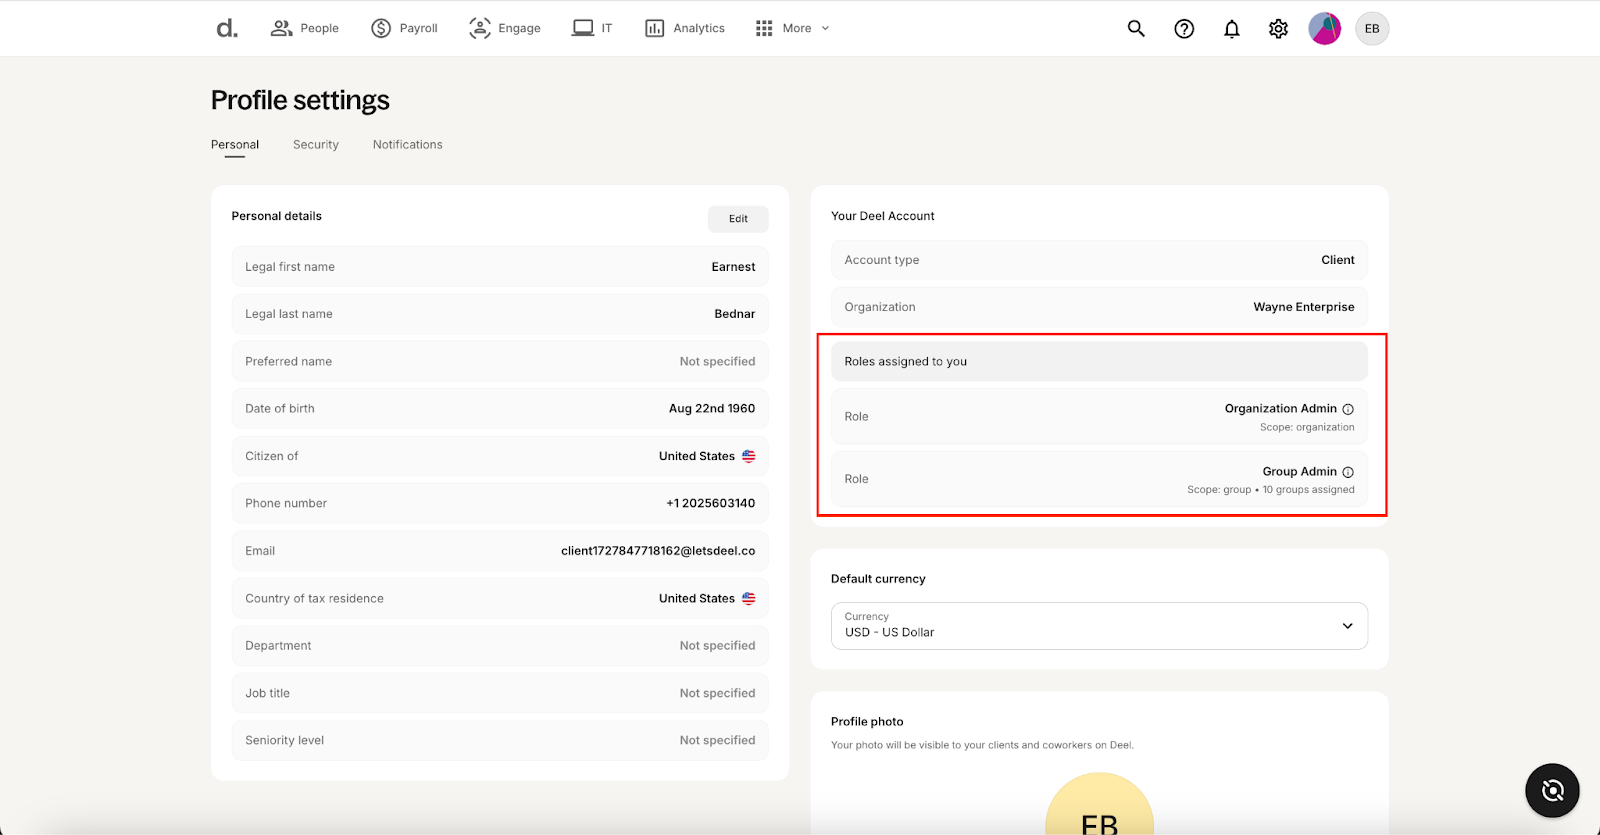Click the US flag in Citizen of row
Screen dimensions: 1600x835
[x=749, y=456]
